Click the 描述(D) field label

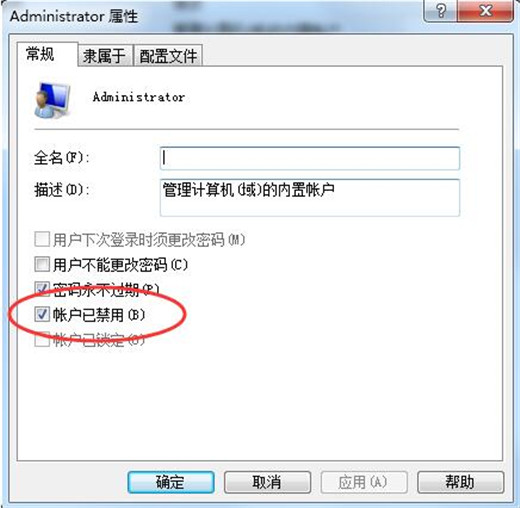61,190
